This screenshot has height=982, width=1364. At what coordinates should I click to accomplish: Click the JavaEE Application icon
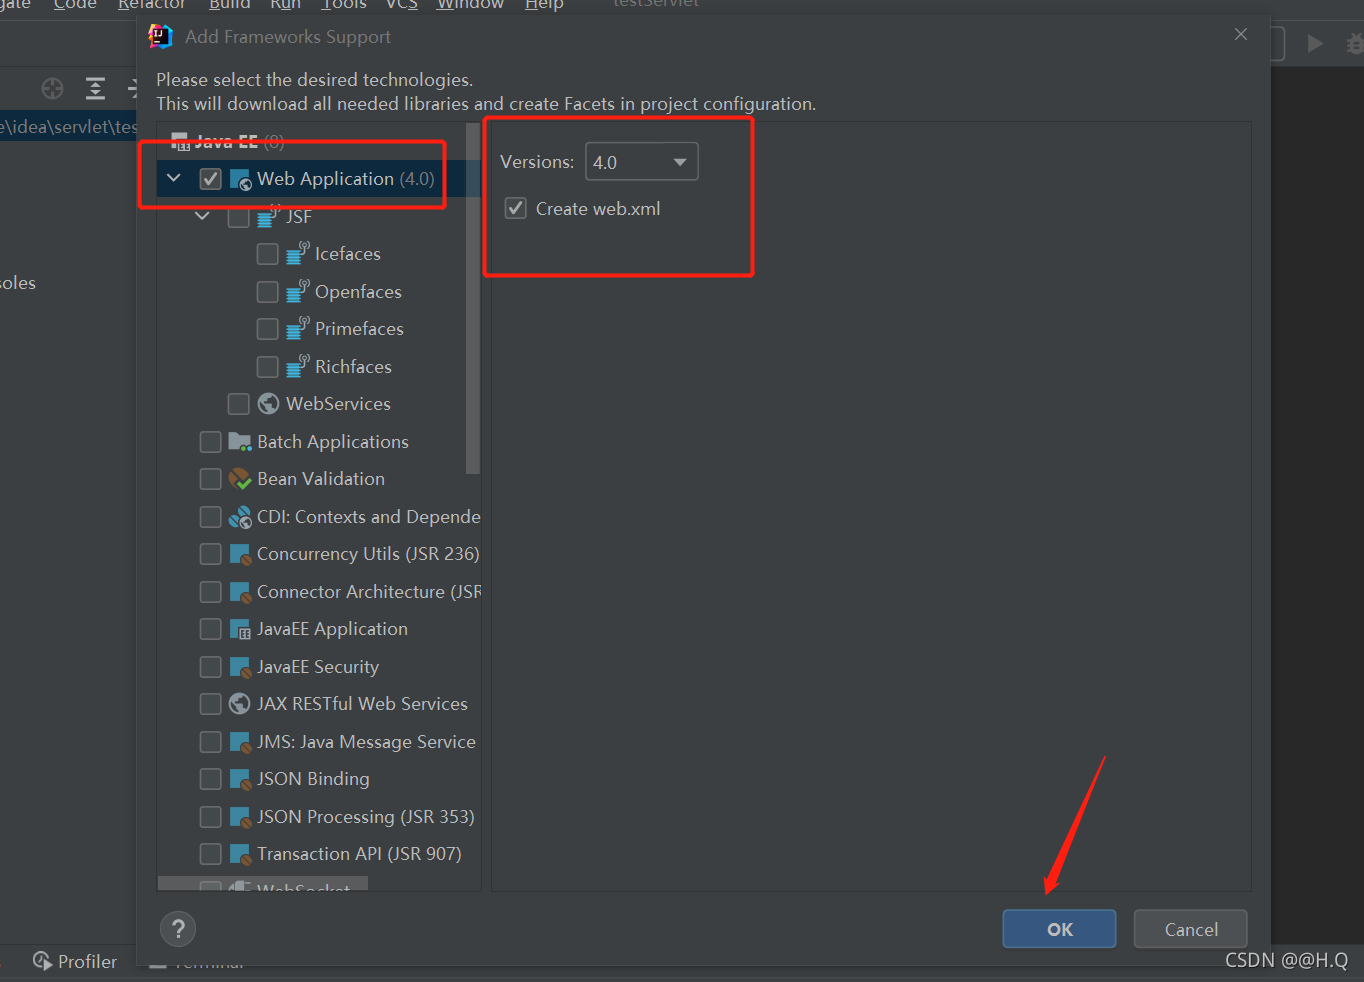[x=240, y=629]
